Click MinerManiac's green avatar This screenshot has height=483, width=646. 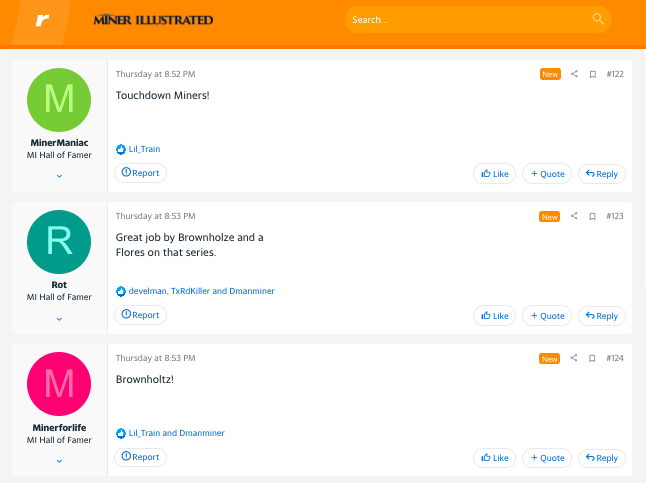[59, 100]
